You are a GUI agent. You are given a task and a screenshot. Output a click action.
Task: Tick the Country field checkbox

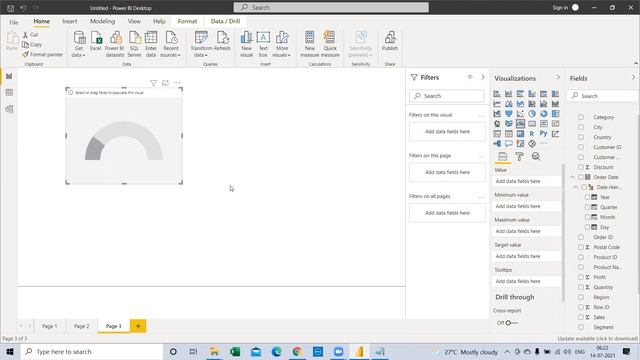pyautogui.click(x=581, y=137)
